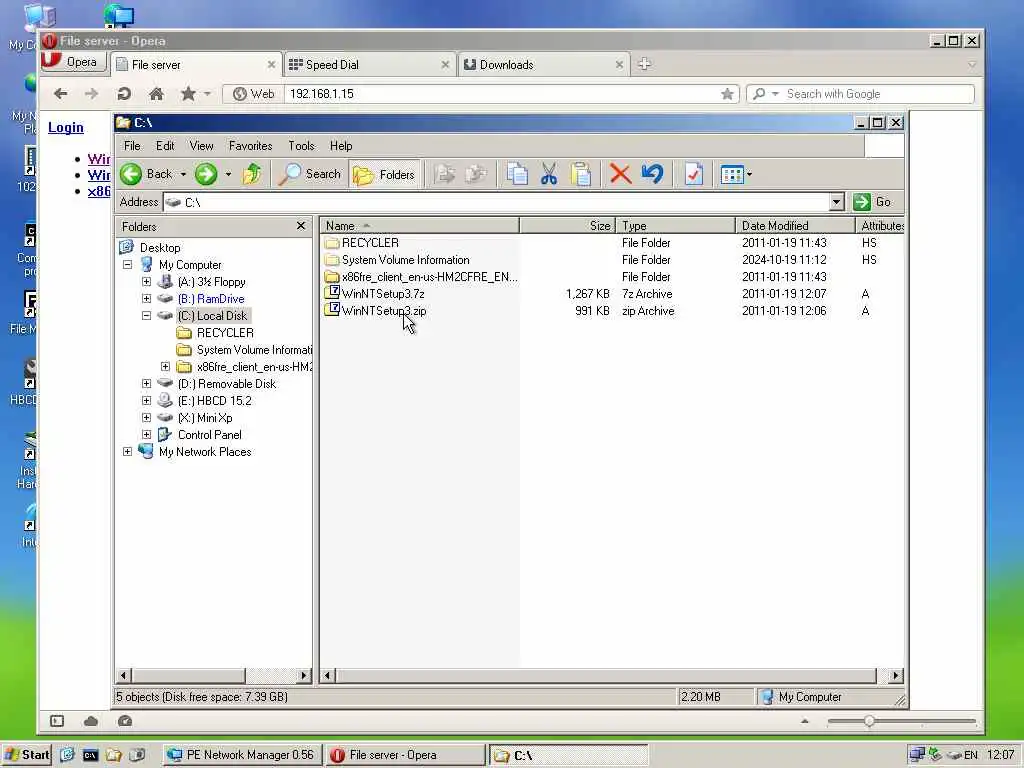Open the File menu in Explorer
Image resolution: width=1024 pixels, height=768 pixels.
pyautogui.click(x=132, y=146)
